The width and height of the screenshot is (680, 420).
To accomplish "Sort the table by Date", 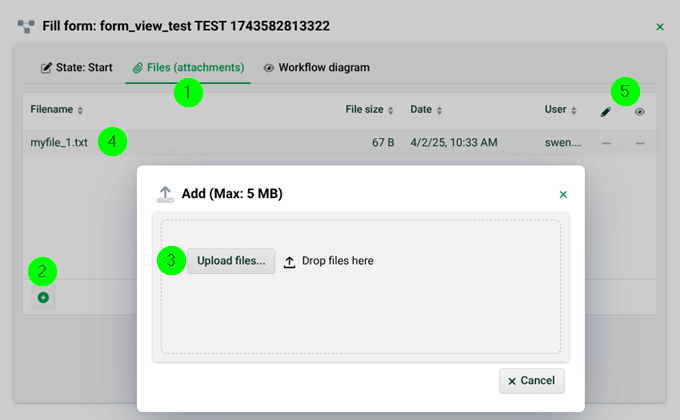I will tap(426, 109).
